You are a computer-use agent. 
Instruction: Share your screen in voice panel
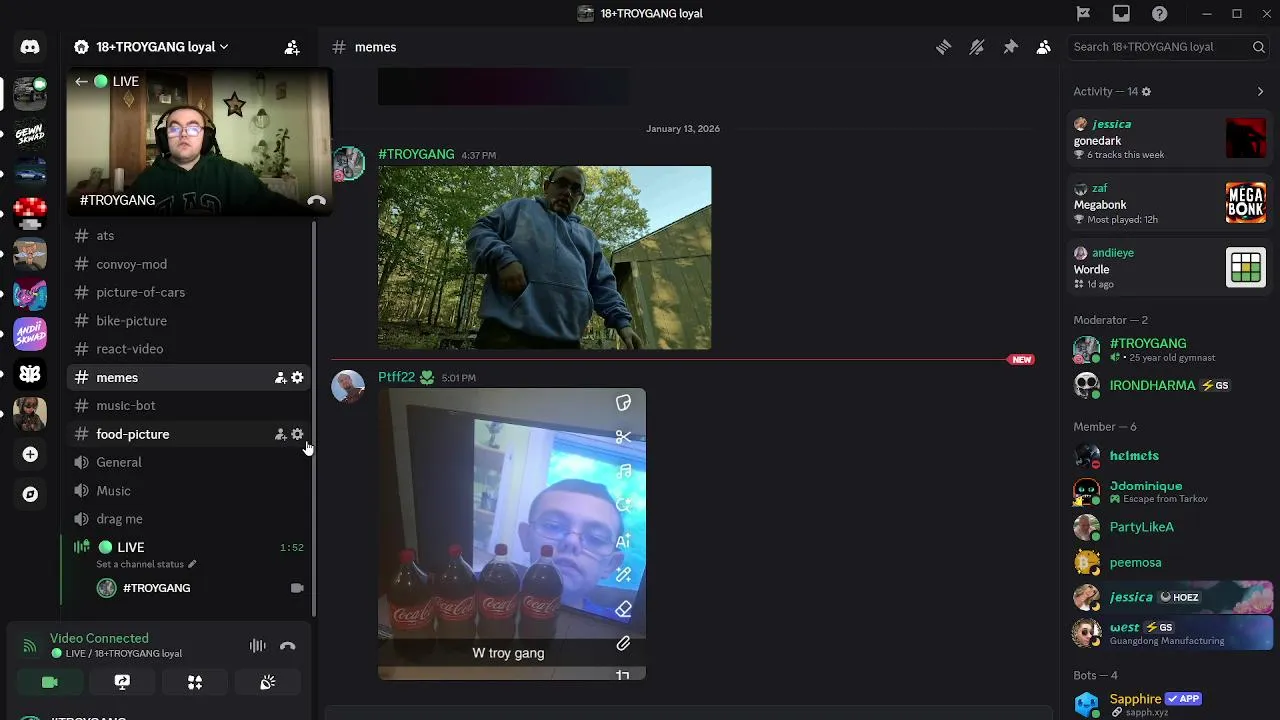tap(122, 682)
